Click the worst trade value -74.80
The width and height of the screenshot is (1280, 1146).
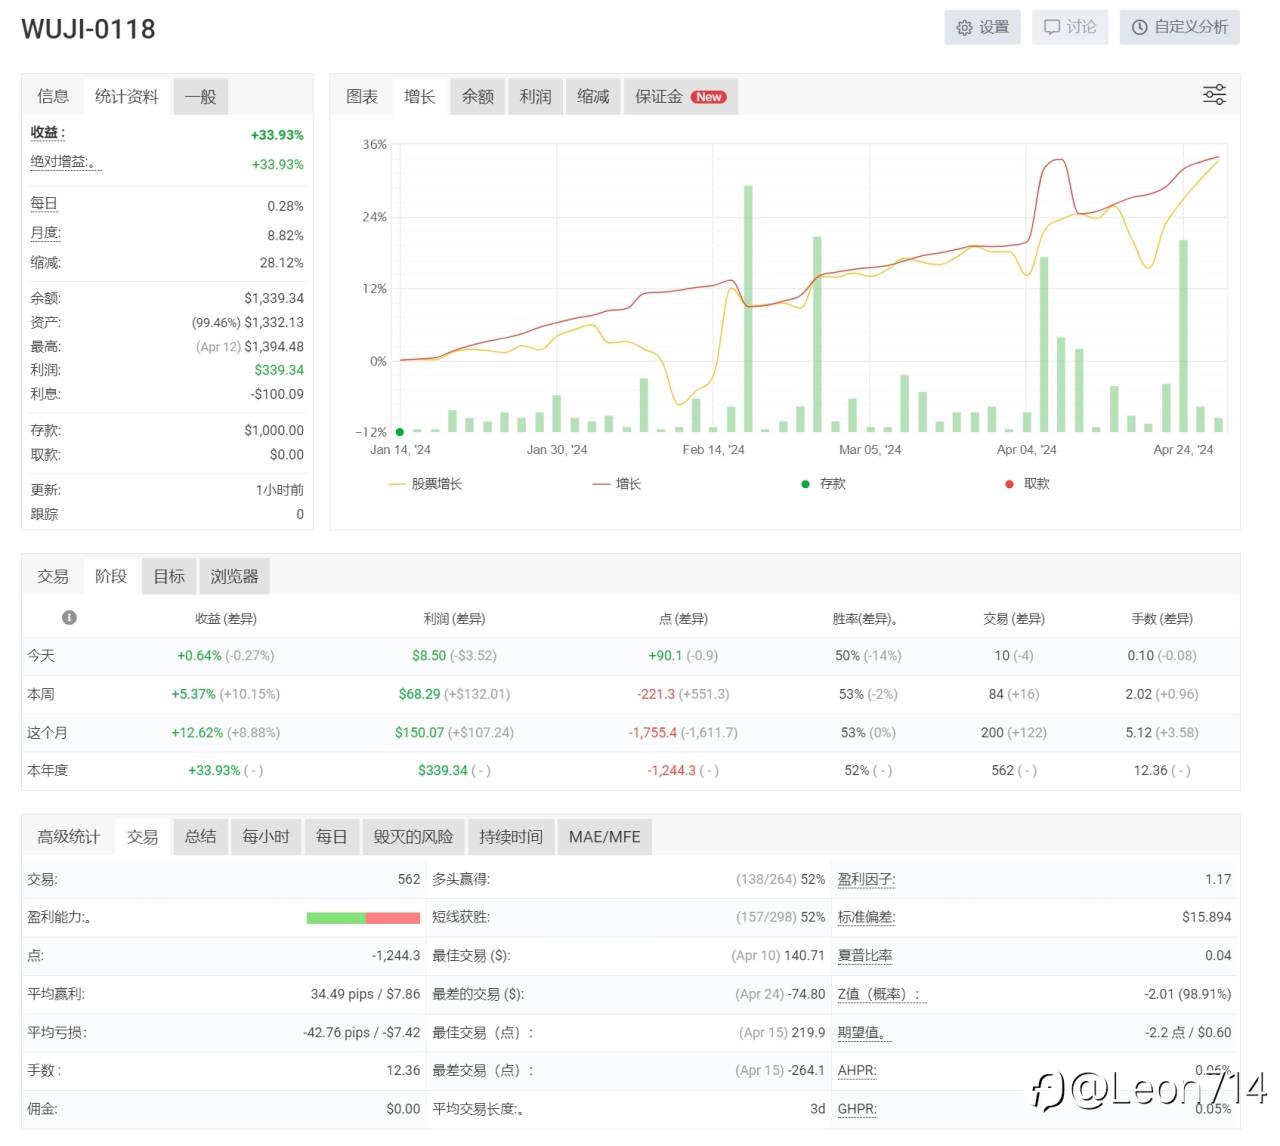(x=806, y=994)
